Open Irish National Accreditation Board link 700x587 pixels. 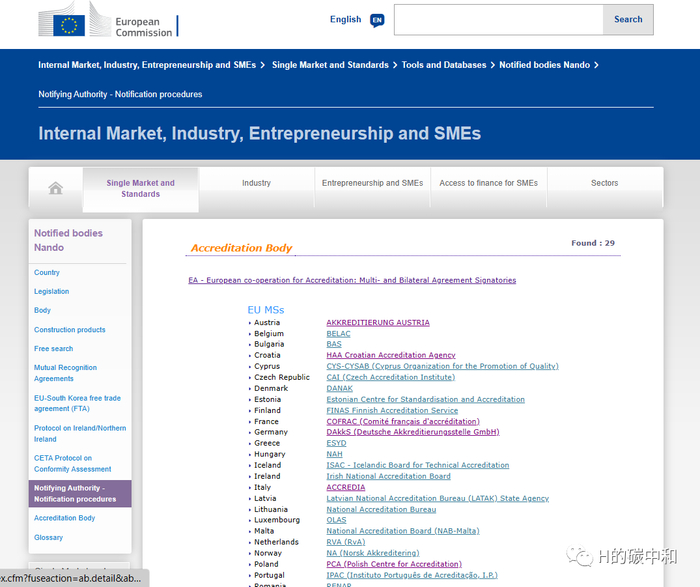388,476
